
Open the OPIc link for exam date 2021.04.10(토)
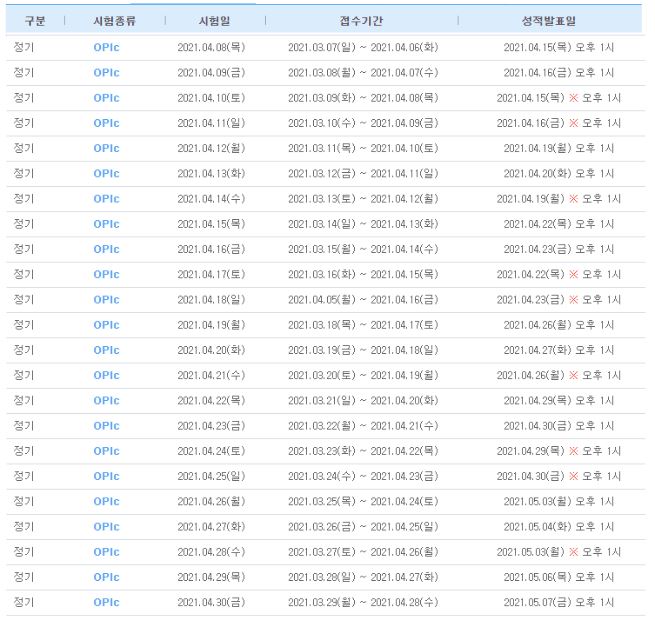[x=106, y=98]
